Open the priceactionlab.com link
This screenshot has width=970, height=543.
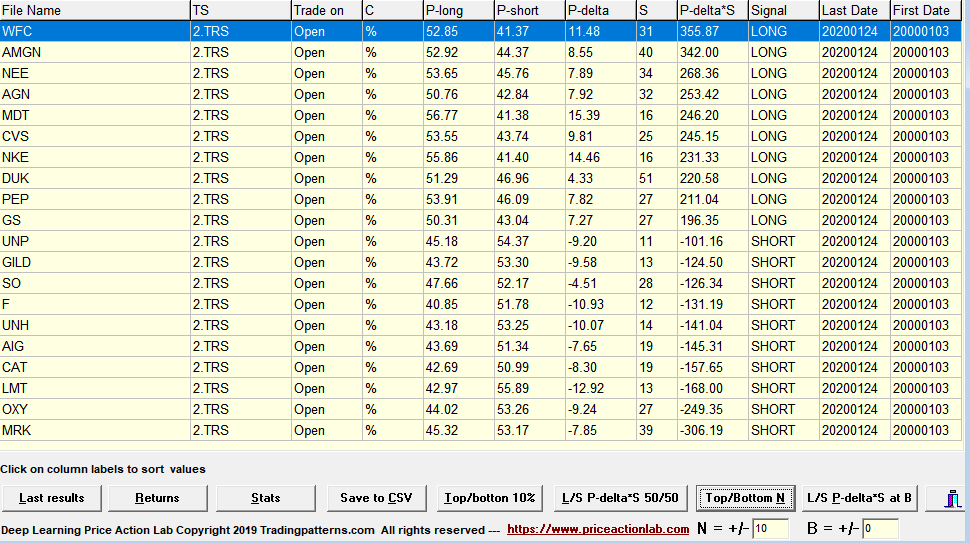[x=598, y=529]
